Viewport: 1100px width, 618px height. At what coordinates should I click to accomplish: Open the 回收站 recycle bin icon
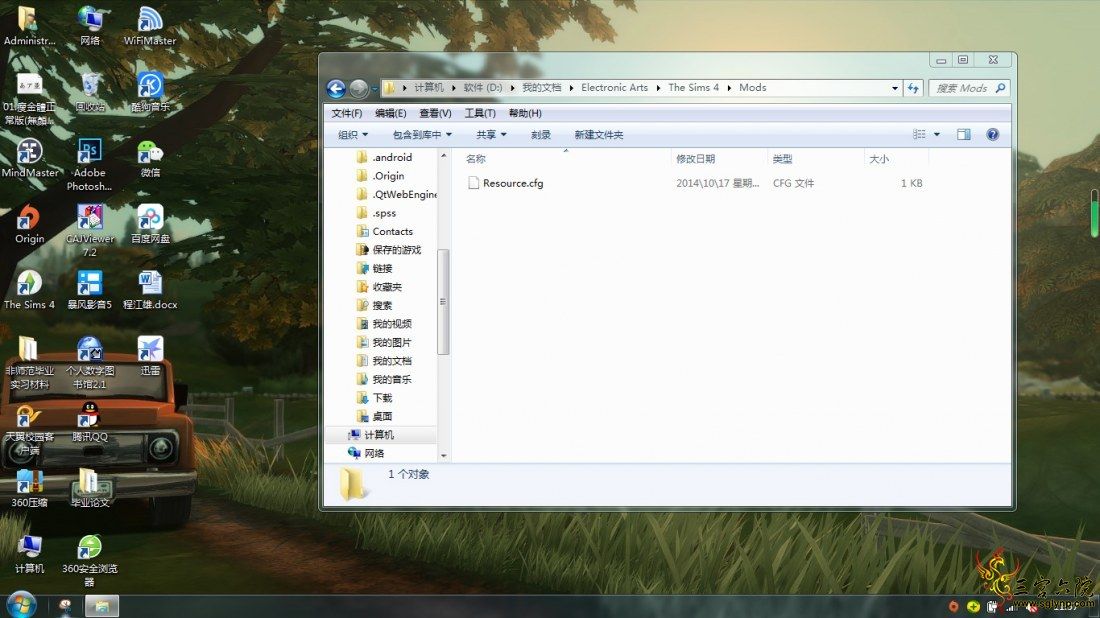(90, 92)
